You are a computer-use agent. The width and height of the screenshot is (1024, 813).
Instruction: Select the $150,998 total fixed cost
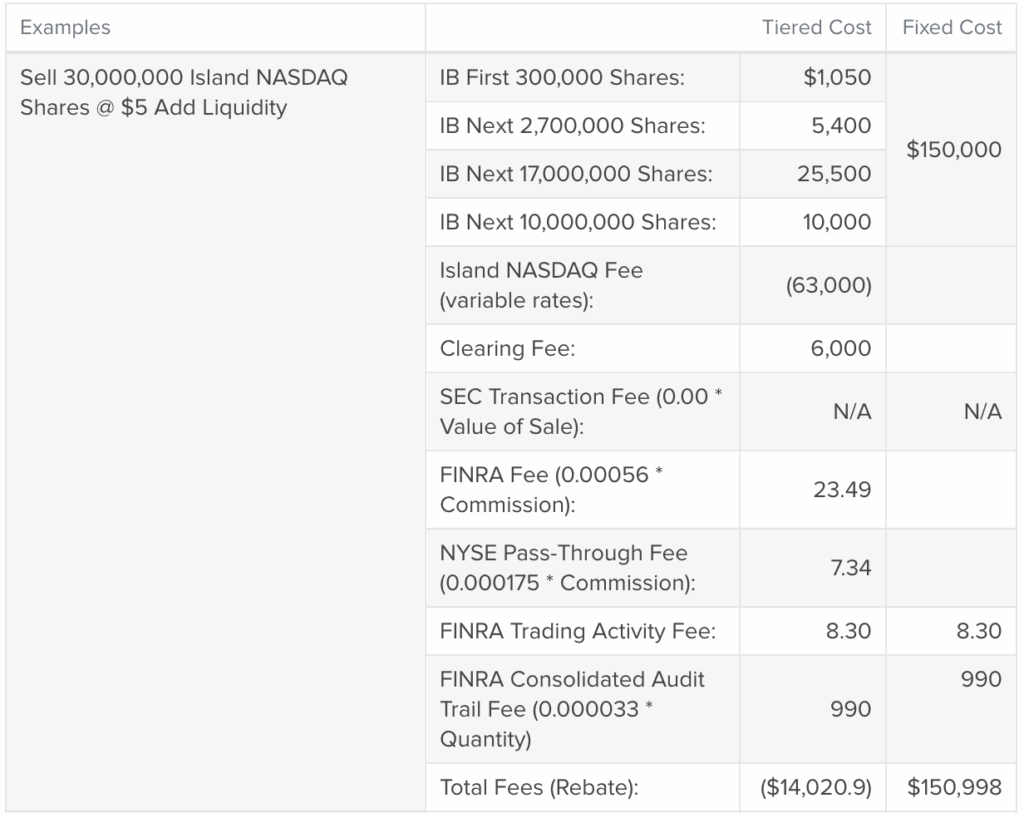point(953,788)
